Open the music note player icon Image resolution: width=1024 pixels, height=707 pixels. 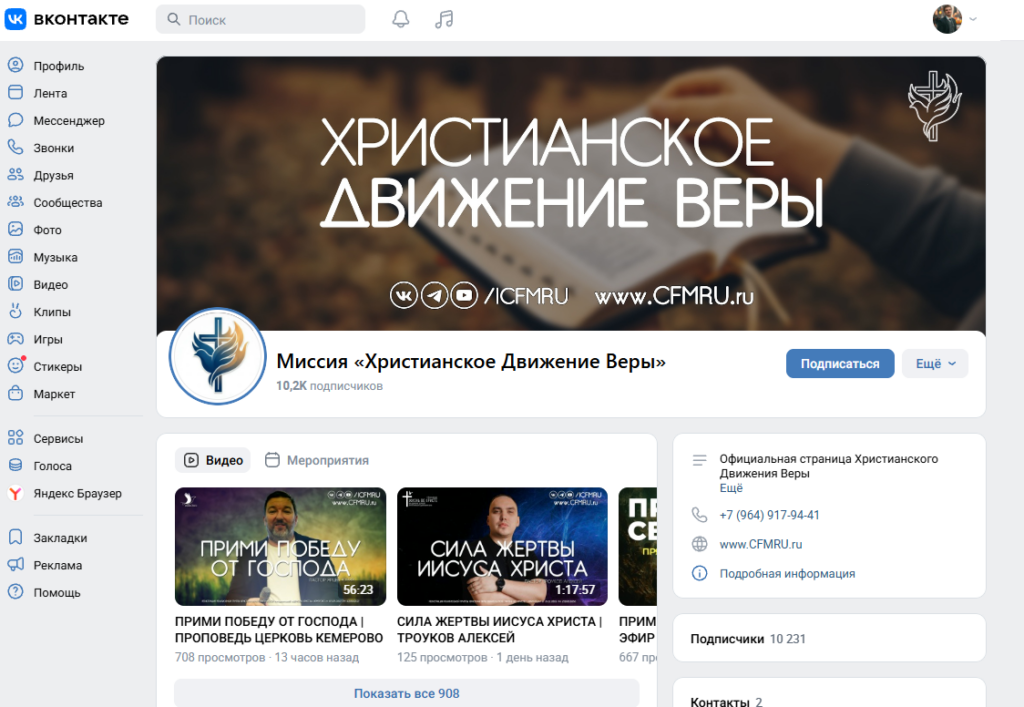click(x=444, y=19)
